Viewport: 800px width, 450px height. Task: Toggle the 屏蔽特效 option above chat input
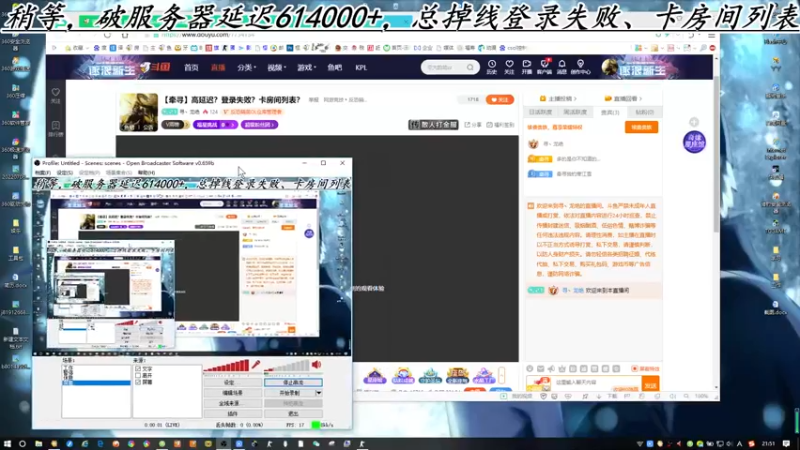645,368
